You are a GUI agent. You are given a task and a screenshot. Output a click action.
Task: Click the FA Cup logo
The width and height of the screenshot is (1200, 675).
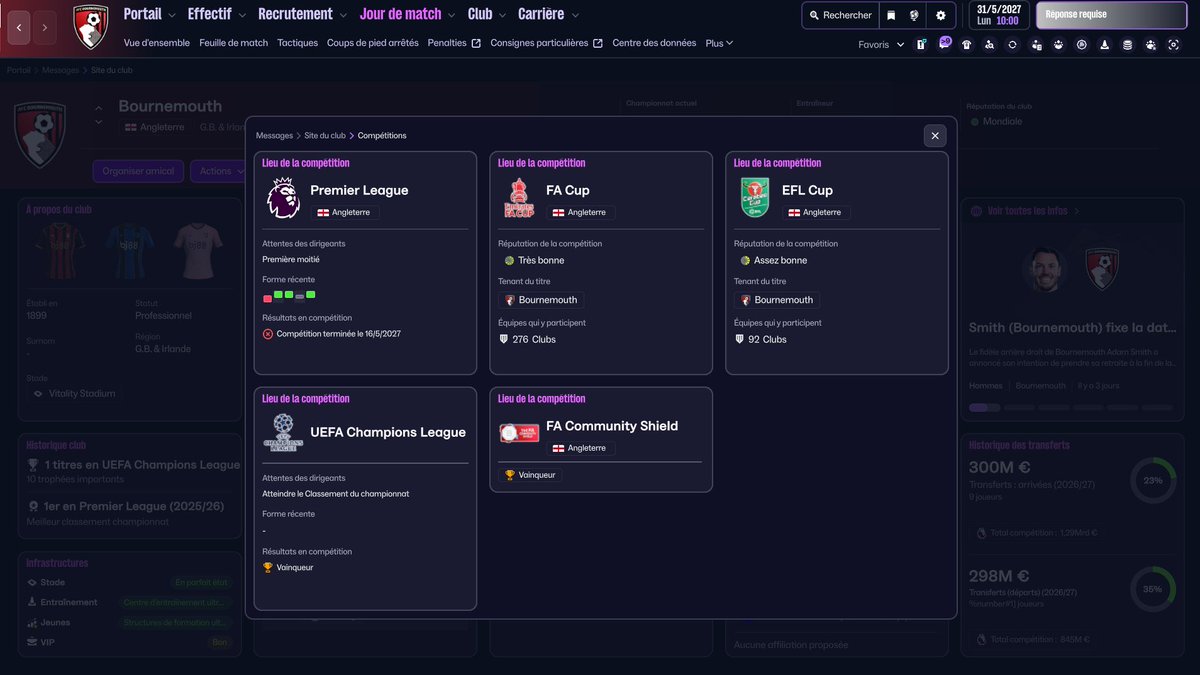coord(518,198)
